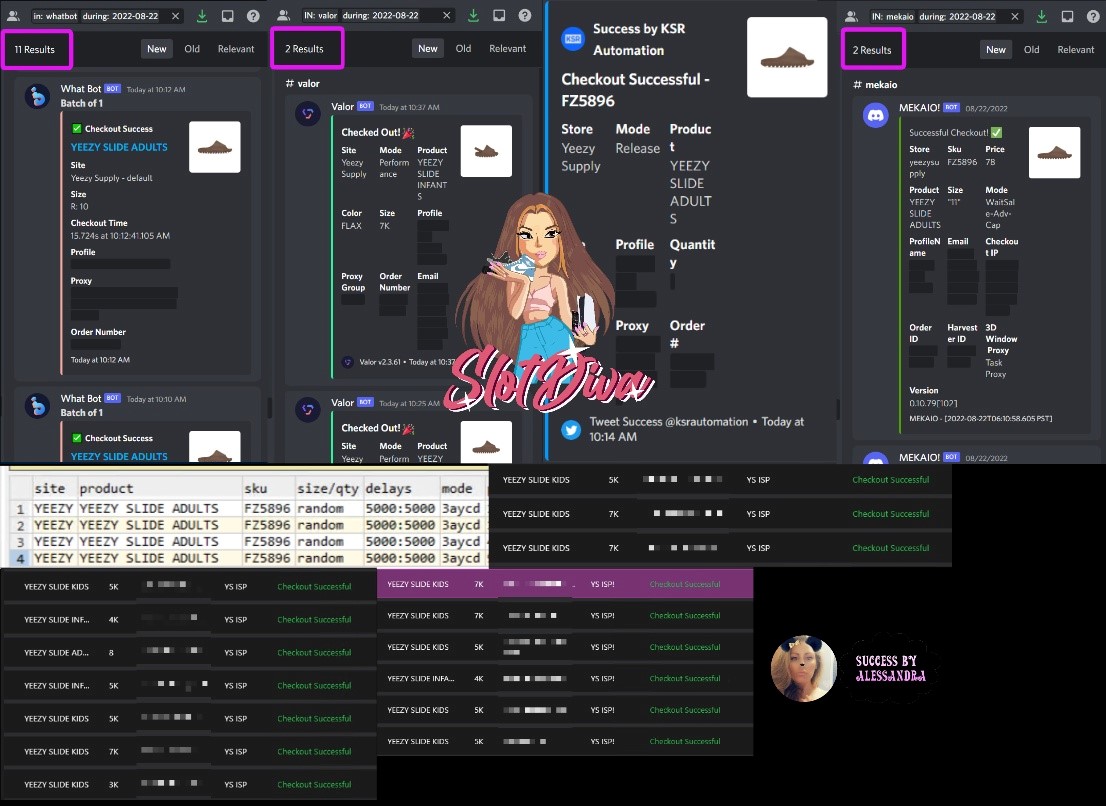Screen dimensions: 1106x806
Task: Open help icon in whatbot search panel
Action: click(253, 16)
